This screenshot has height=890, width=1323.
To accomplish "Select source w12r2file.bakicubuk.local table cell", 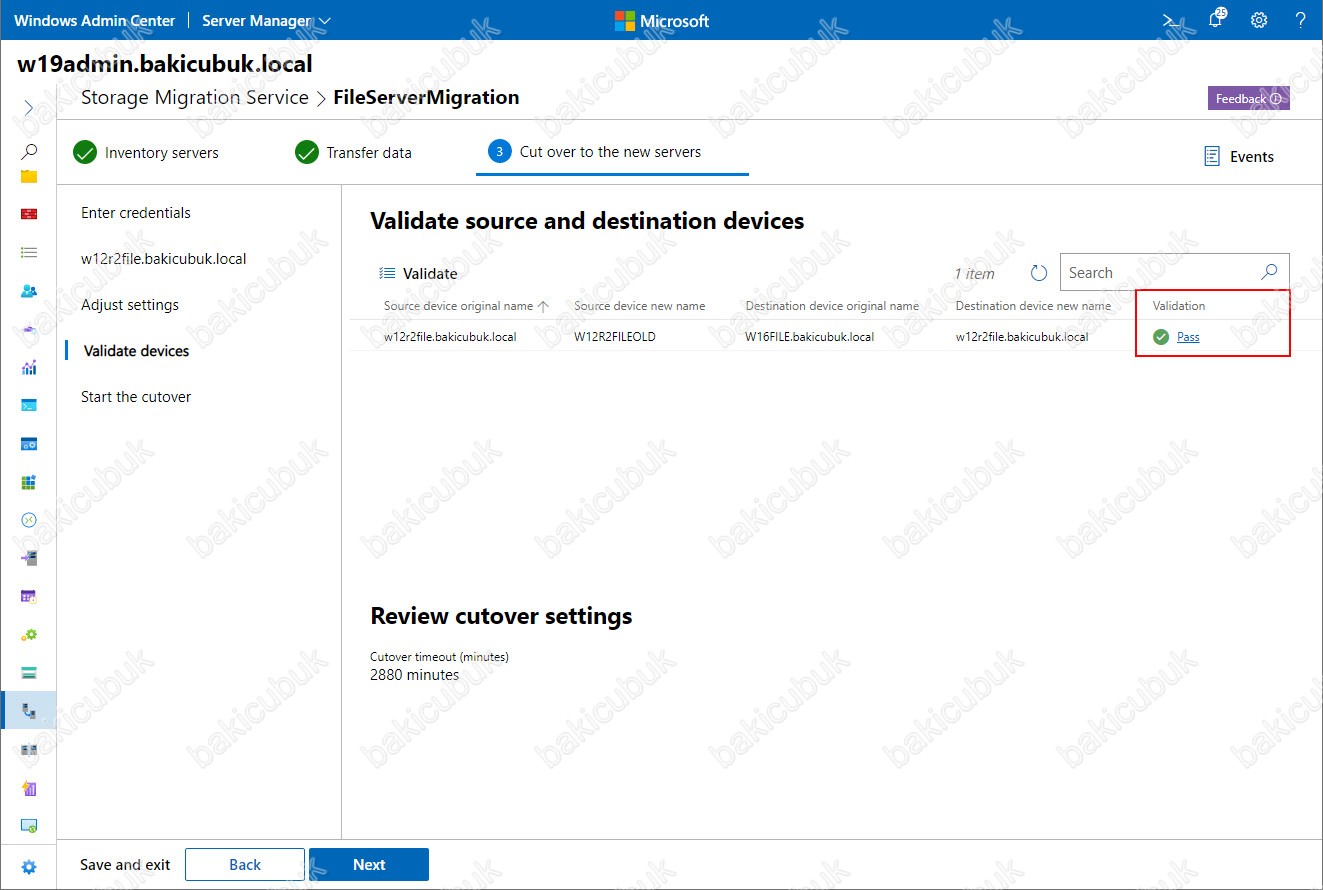I will tap(450, 337).
